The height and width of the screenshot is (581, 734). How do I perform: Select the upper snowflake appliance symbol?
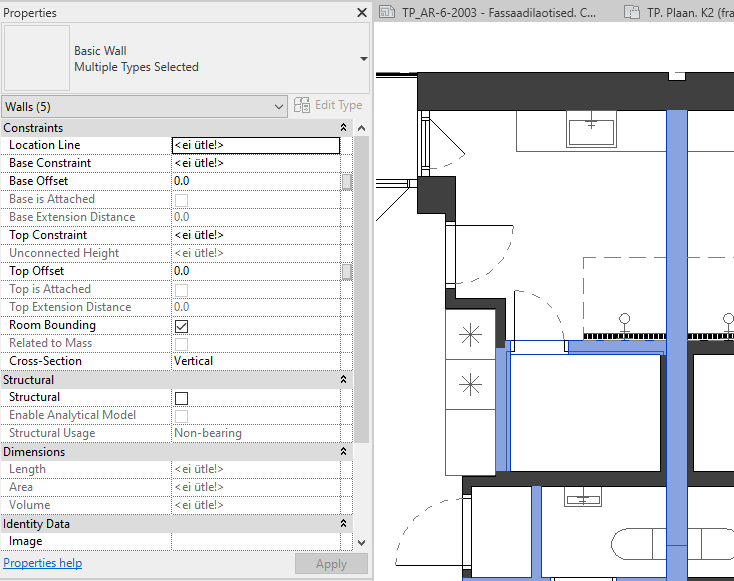[470, 335]
